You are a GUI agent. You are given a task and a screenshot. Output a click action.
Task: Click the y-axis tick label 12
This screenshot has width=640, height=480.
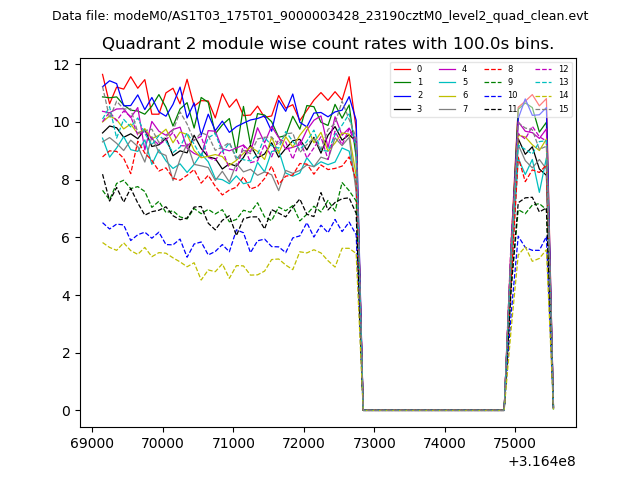pos(60,65)
